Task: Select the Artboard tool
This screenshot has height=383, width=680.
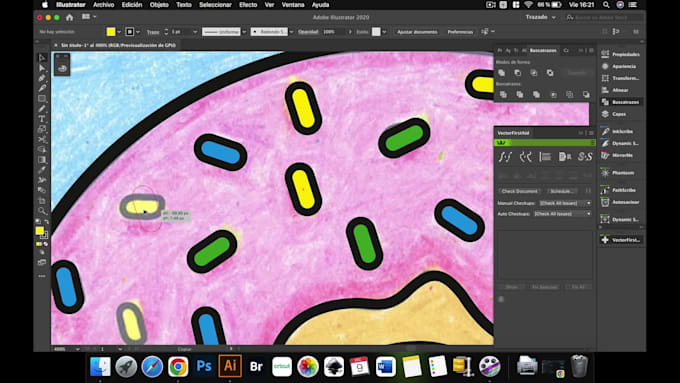Action: click(42, 200)
